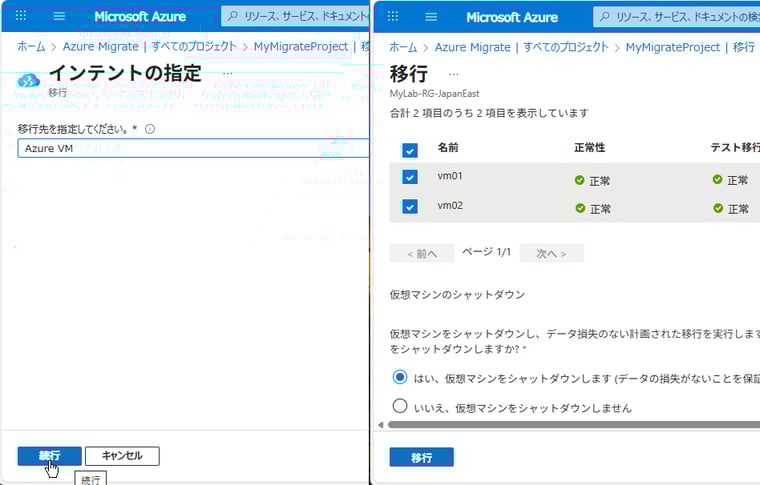The image size is (760, 485).
Task: Click the green health icon for vm02 正常性
Action: [x=580, y=208]
